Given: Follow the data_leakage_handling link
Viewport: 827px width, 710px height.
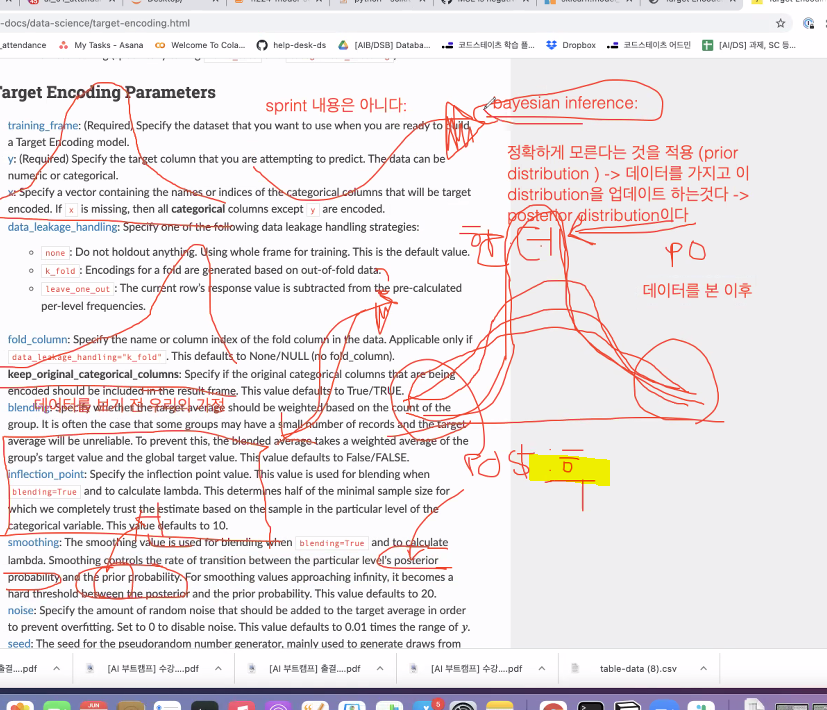Looking at the screenshot, I should coord(63,227).
